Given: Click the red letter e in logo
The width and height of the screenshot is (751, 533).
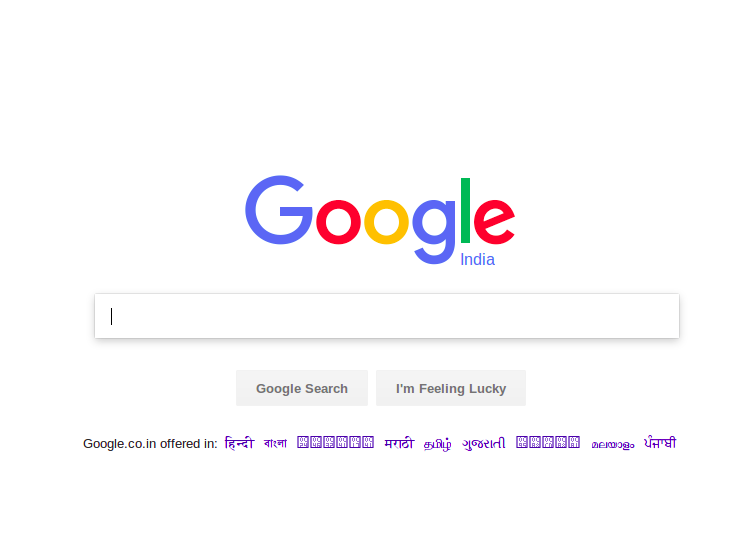Looking at the screenshot, I should coord(494,222).
